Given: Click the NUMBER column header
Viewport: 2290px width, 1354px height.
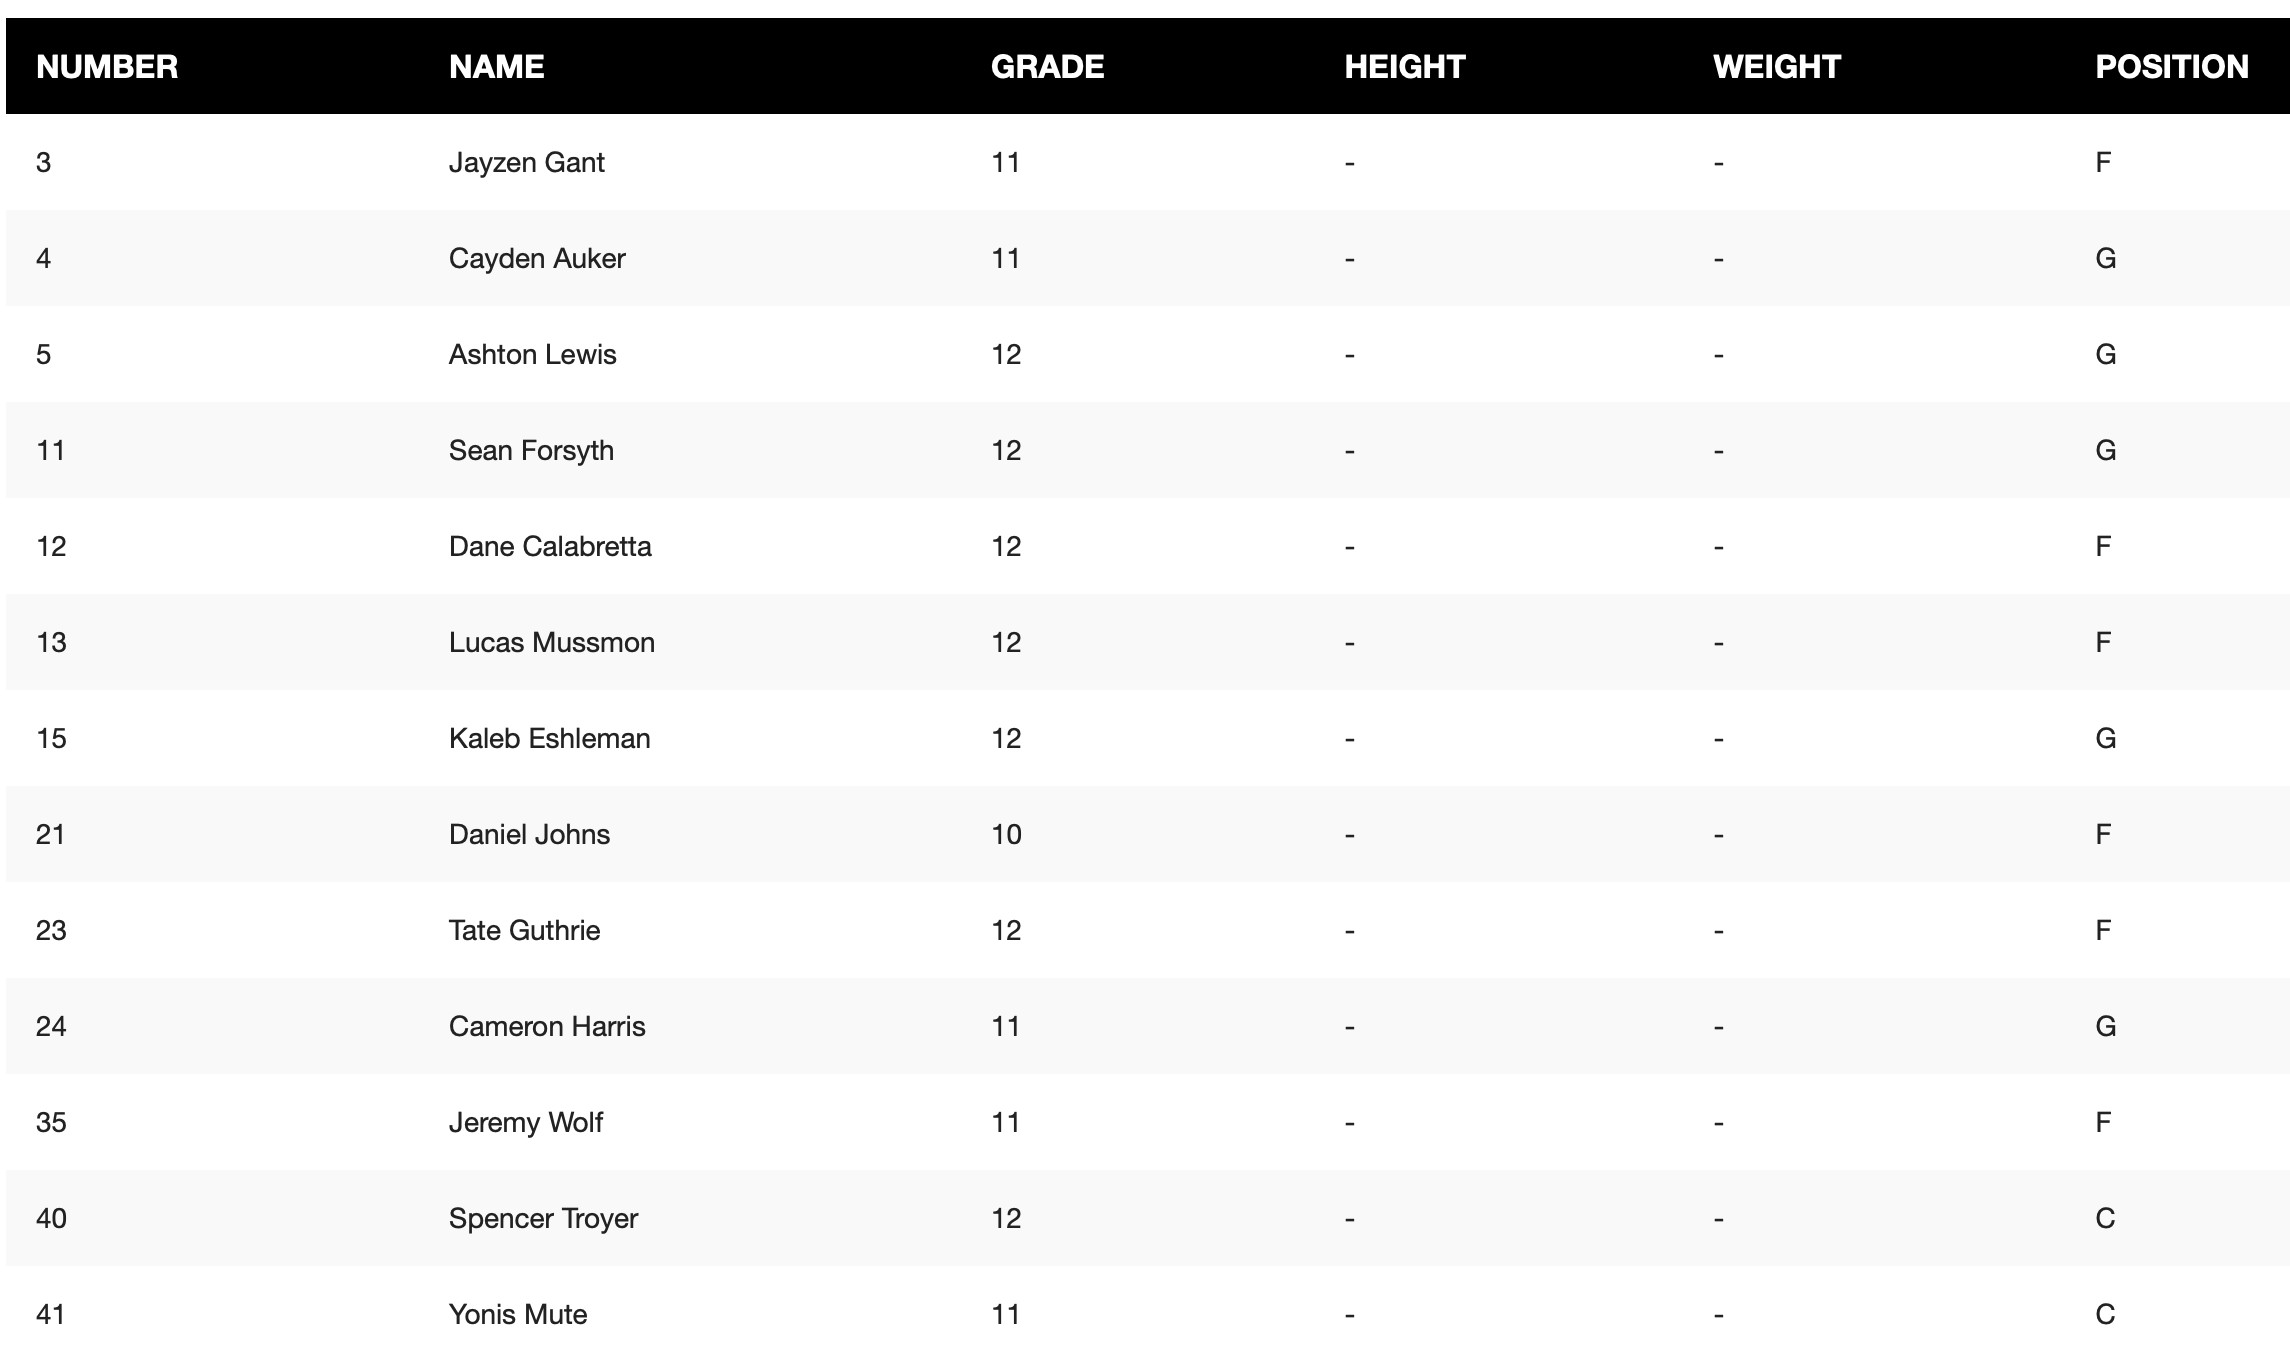Looking at the screenshot, I should (107, 67).
